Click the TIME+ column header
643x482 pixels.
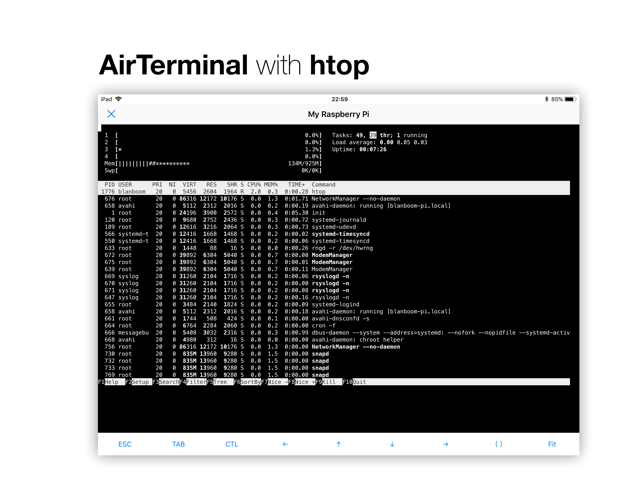pos(296,185)
